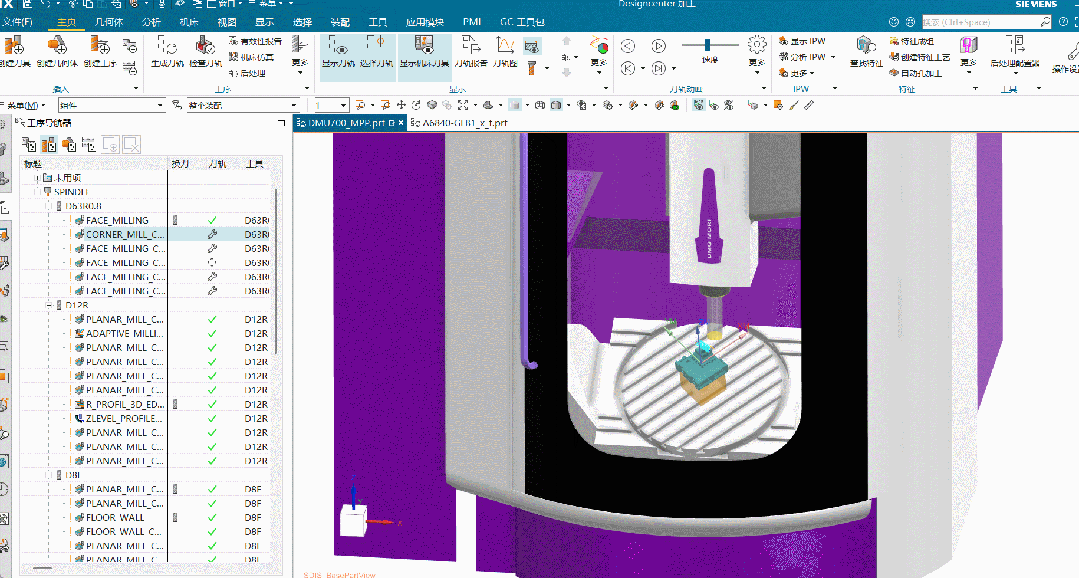
Task: Click the tool path play forward button
Action: 658,45
